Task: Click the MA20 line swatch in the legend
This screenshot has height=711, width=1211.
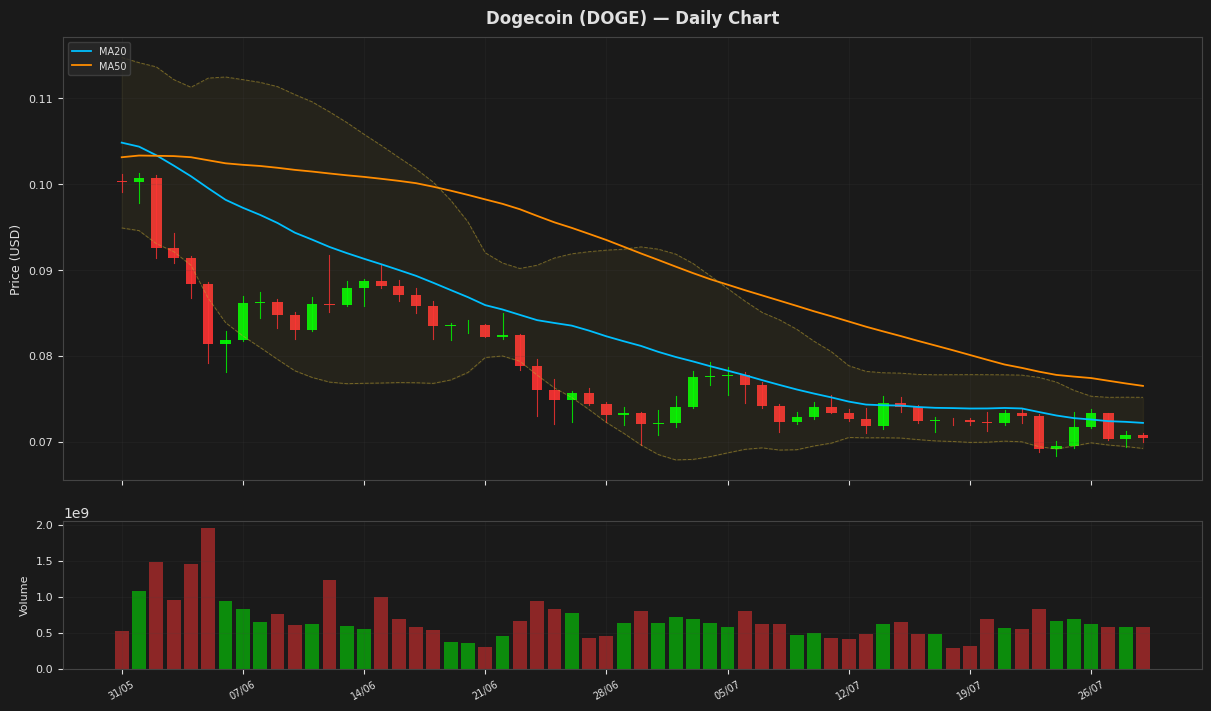Action: point(82,52)
